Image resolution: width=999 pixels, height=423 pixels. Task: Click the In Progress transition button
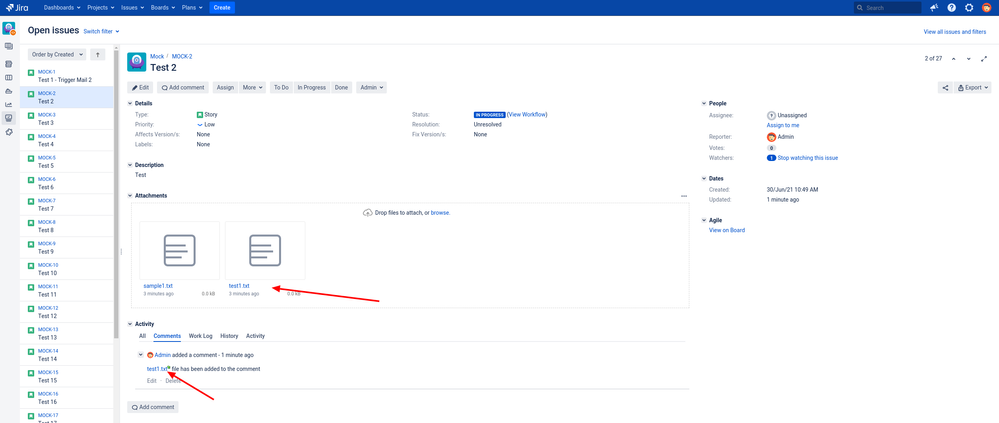tap(312, 88)
